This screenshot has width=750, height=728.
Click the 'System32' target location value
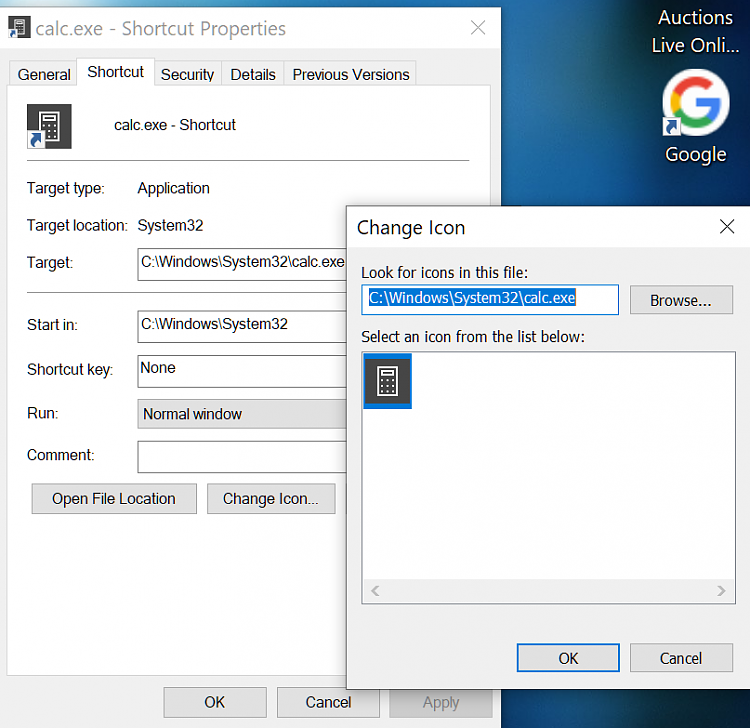point(170,225)
